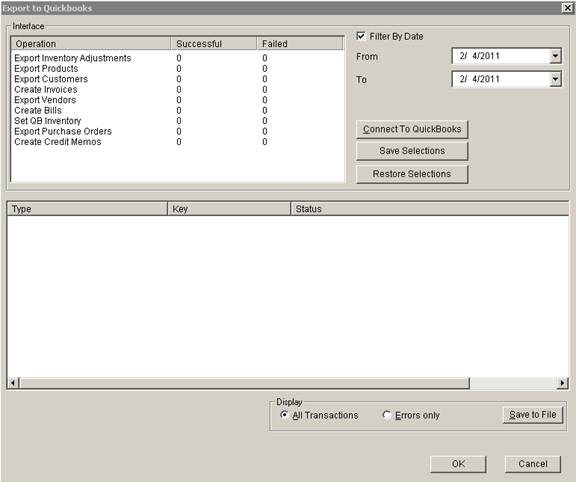Select the Errors only radio button
The image size is (576, 482).
click(386, 415)
